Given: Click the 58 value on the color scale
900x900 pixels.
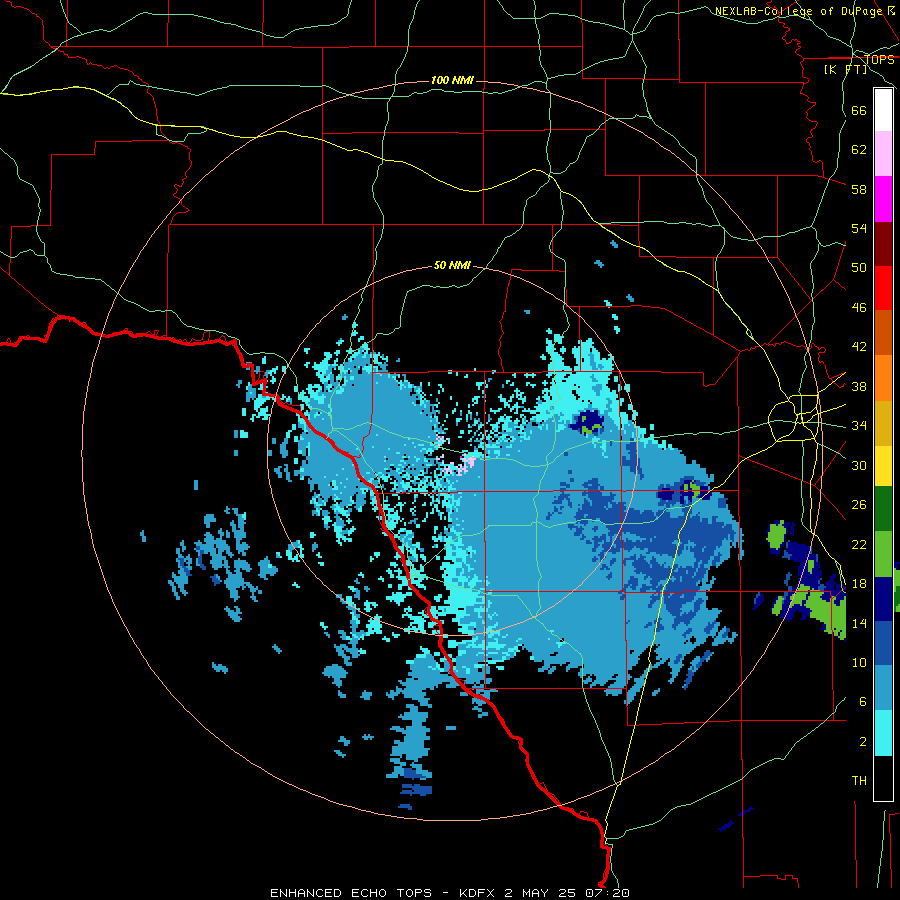Looking at the screenshot, I should 859,189.
